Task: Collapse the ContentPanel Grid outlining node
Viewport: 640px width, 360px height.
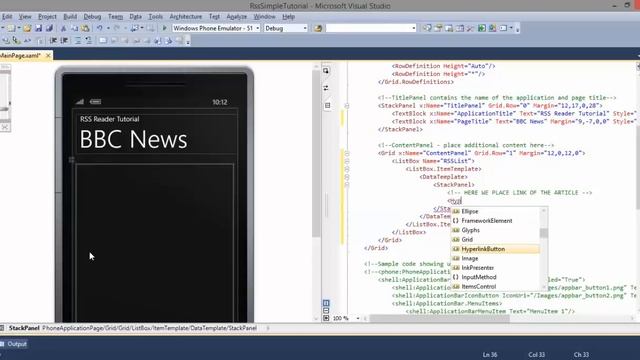Action: (347, 153)
